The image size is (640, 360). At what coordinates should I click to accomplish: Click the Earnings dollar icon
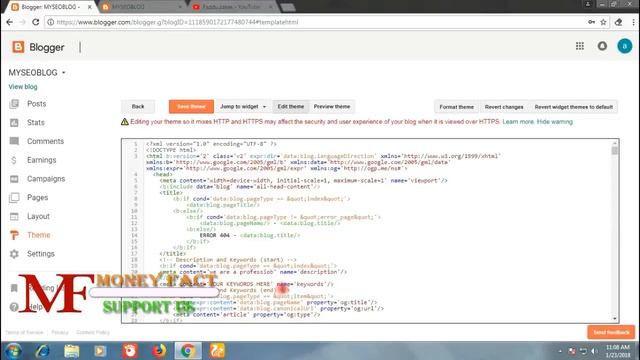pyautogui.click(x=14, y=160)
